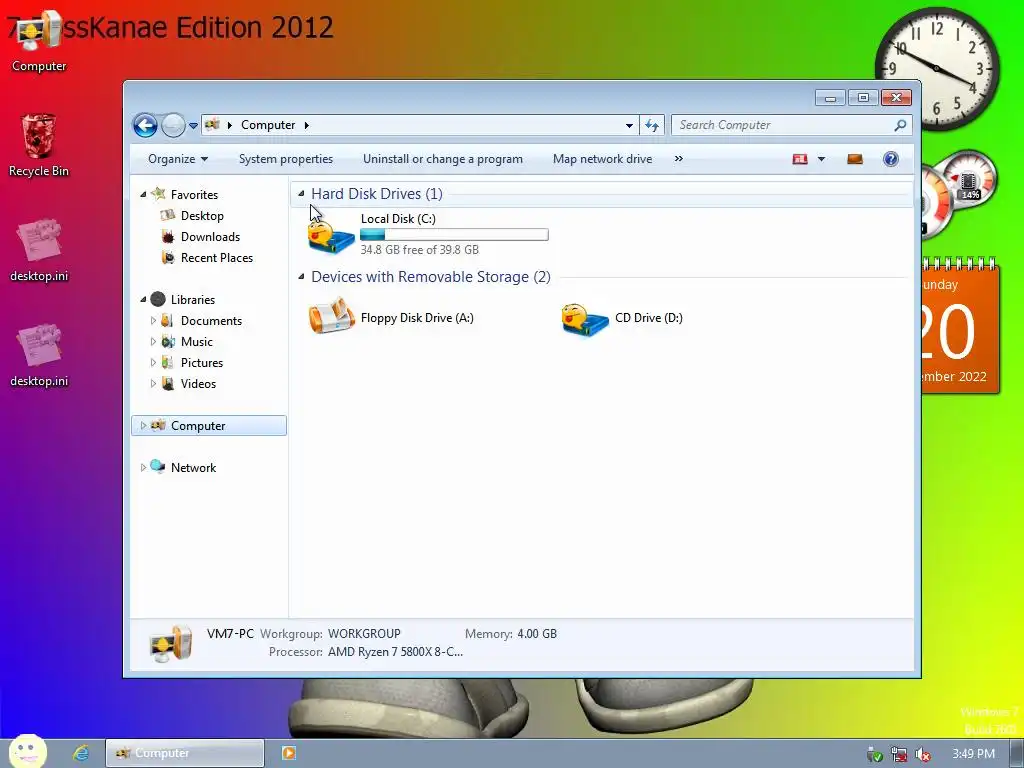The image size is (1024, 768).
Task: Toggle the preview pane
Action: [x=855, y=159]
